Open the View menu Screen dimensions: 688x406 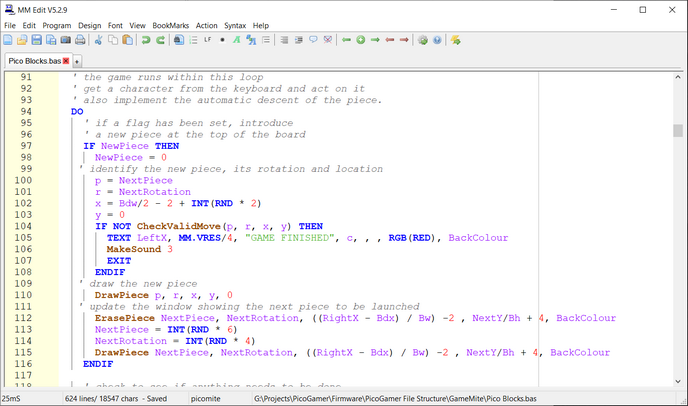point(137,25)
